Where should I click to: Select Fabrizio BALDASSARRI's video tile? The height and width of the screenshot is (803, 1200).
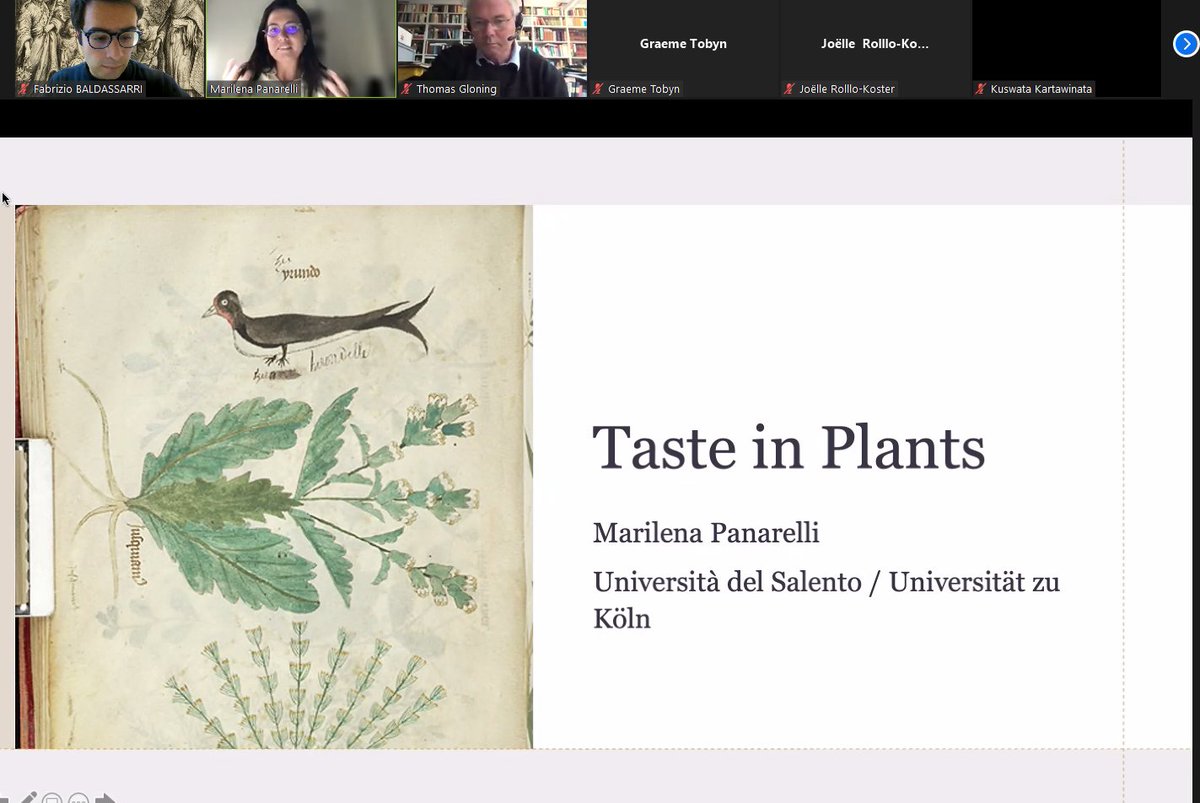click(109, 48)
